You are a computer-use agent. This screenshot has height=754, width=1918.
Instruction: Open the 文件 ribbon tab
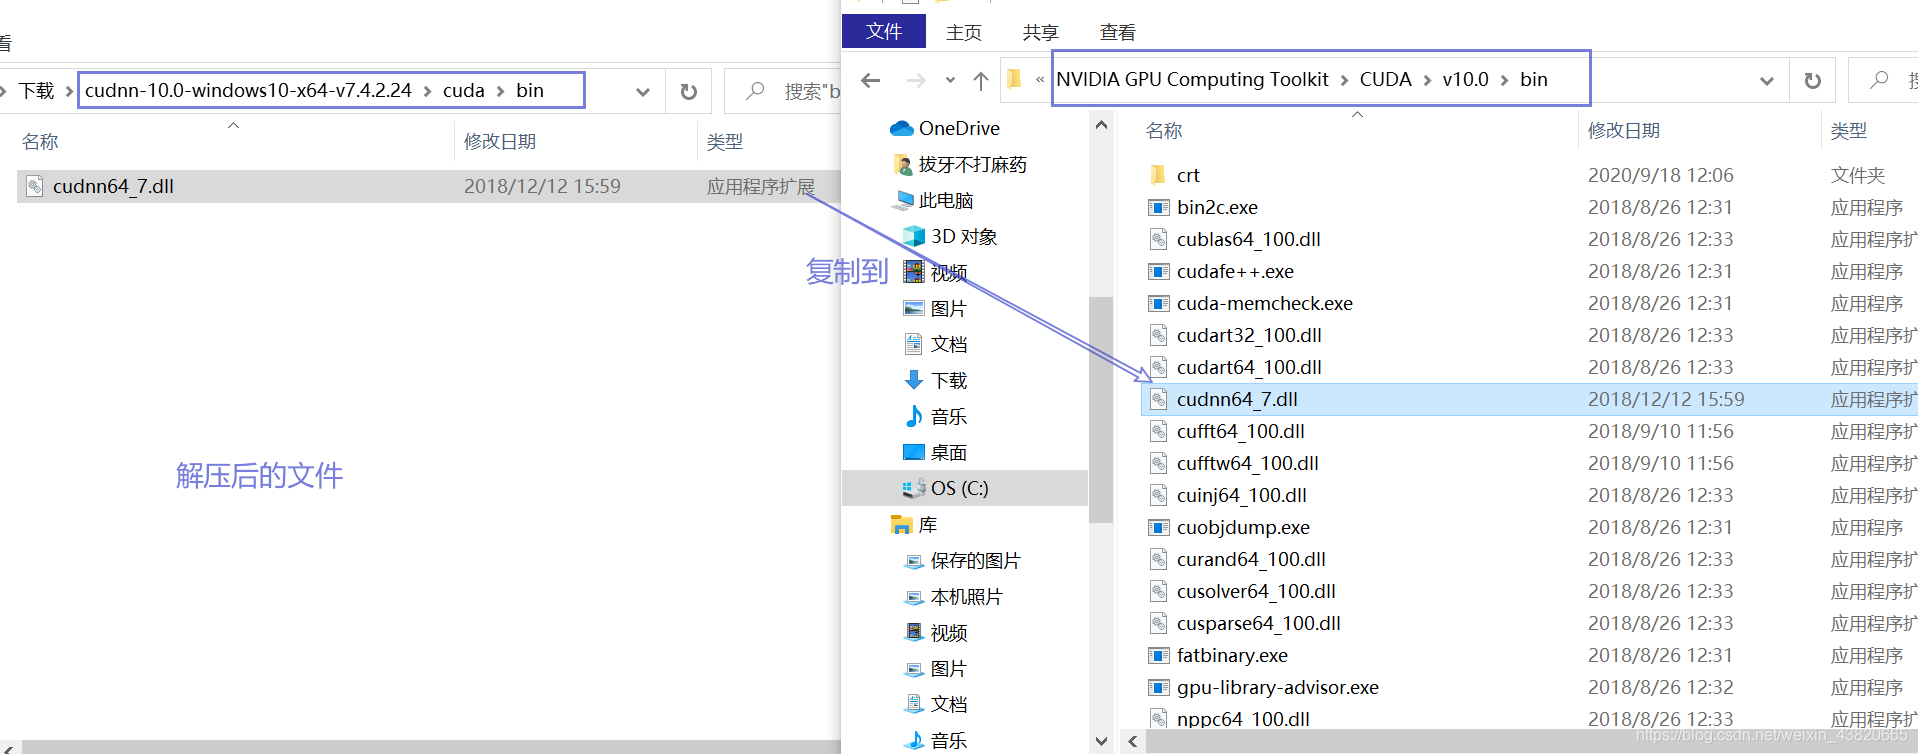884,31
